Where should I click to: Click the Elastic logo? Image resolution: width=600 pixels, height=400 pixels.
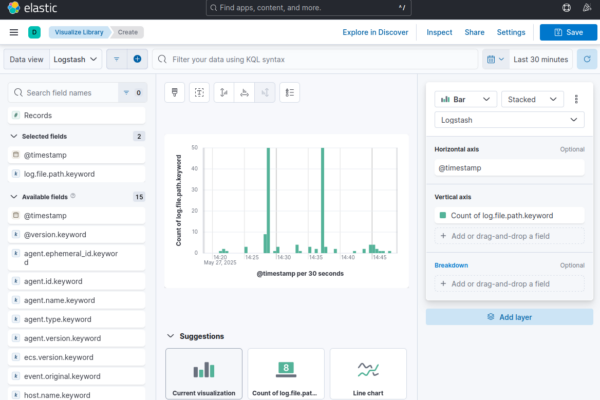tap(32, 8)
